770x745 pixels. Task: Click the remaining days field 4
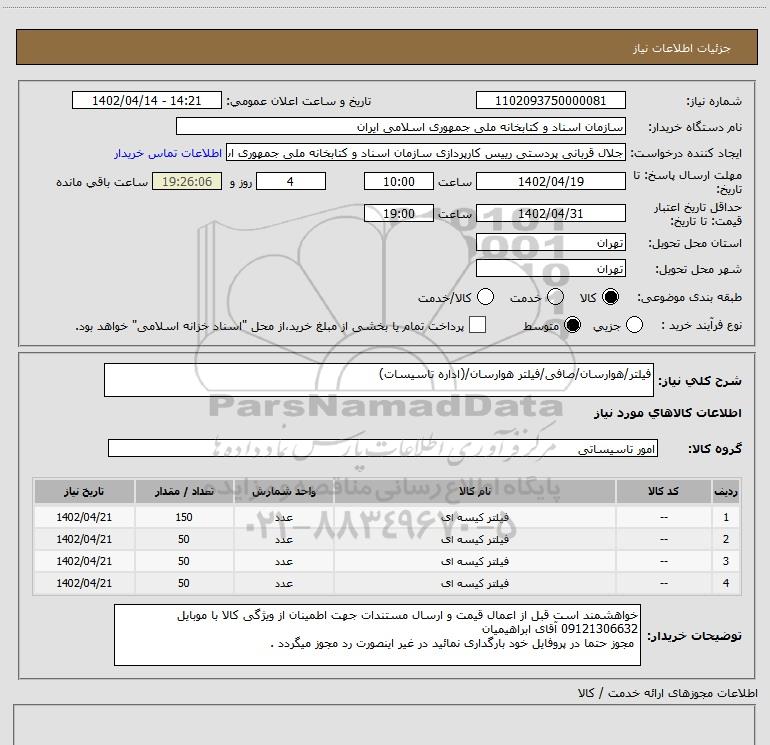291,181
